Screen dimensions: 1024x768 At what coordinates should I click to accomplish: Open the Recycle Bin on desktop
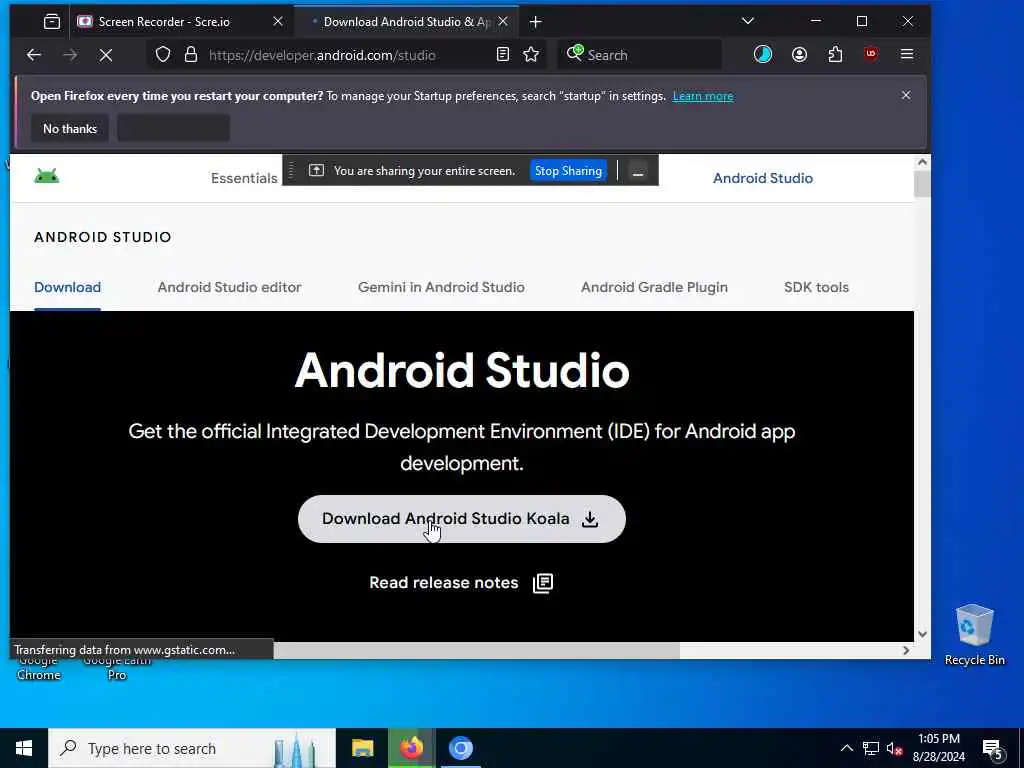[974, 634]
